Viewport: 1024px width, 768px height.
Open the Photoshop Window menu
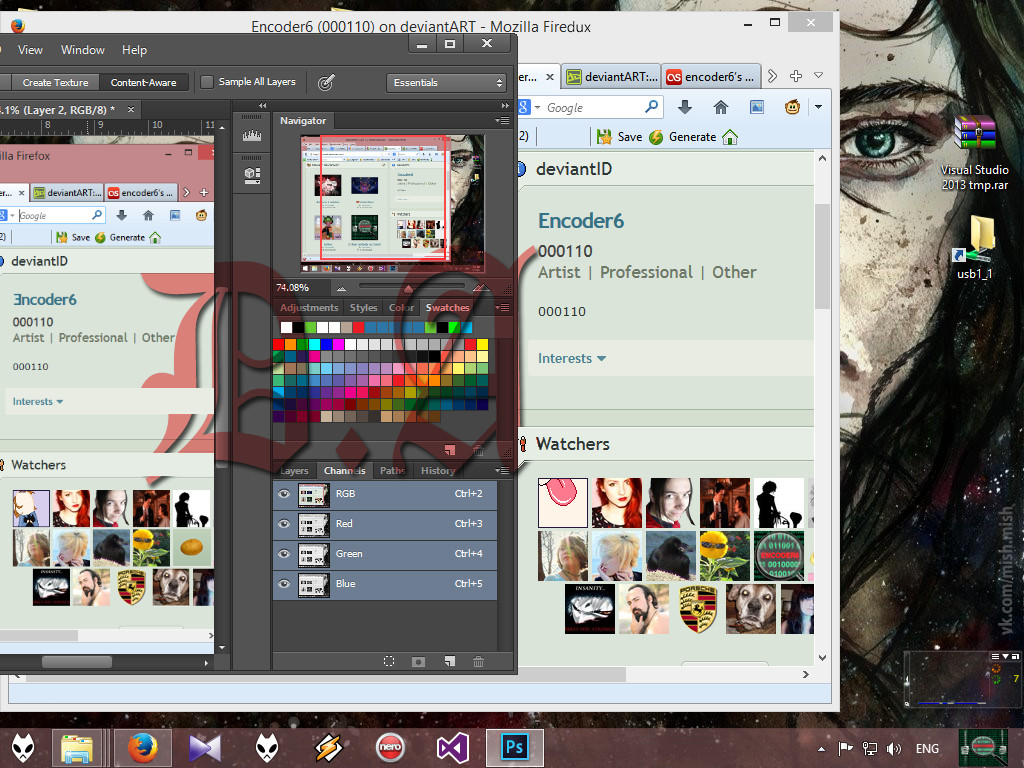82,50
